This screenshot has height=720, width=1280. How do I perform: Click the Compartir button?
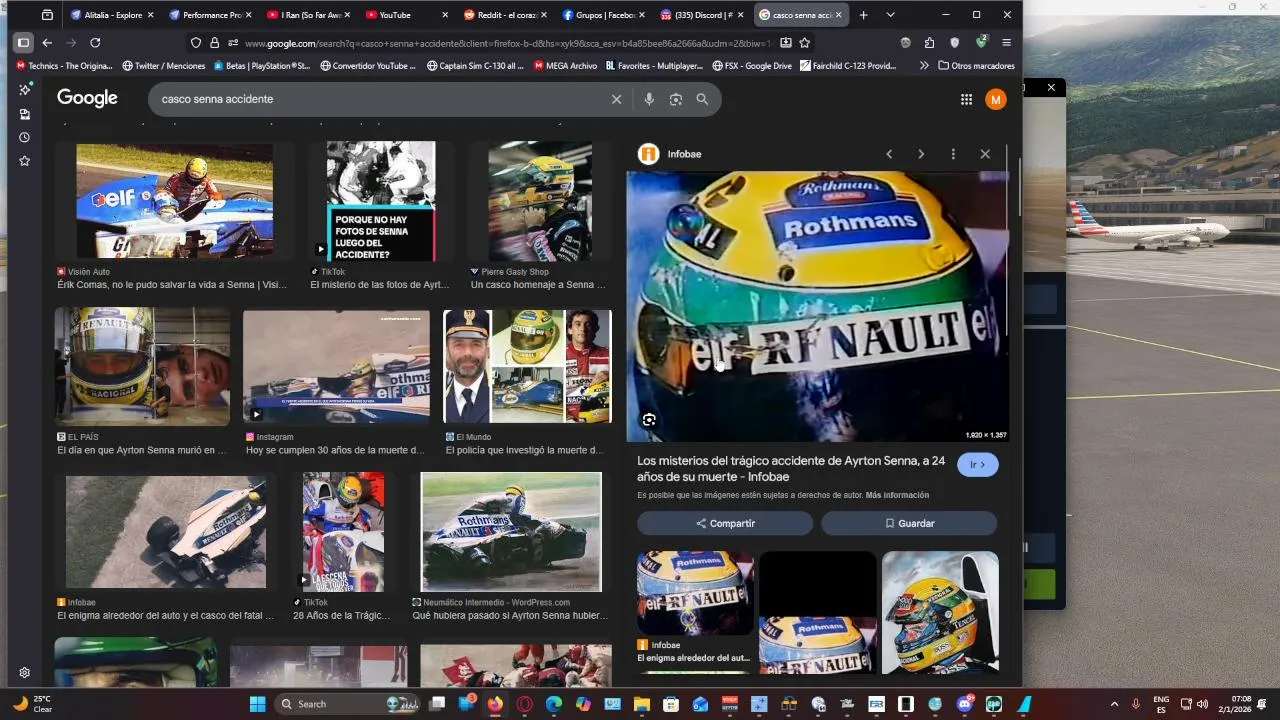[725, 523]
